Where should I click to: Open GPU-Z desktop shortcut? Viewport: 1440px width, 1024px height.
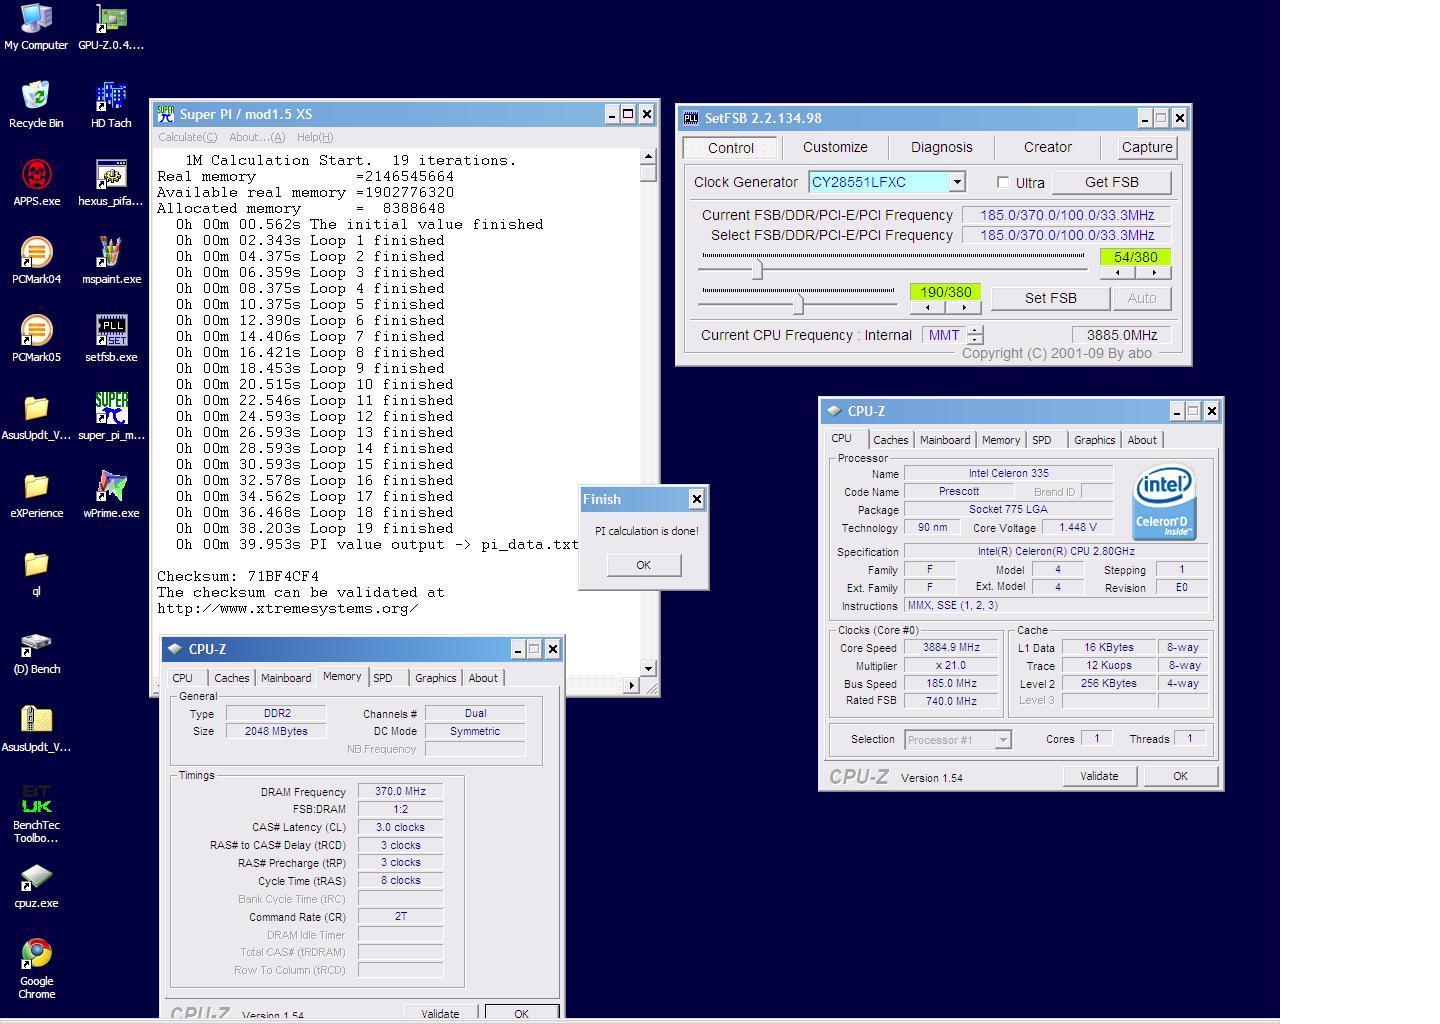(111, 26)
